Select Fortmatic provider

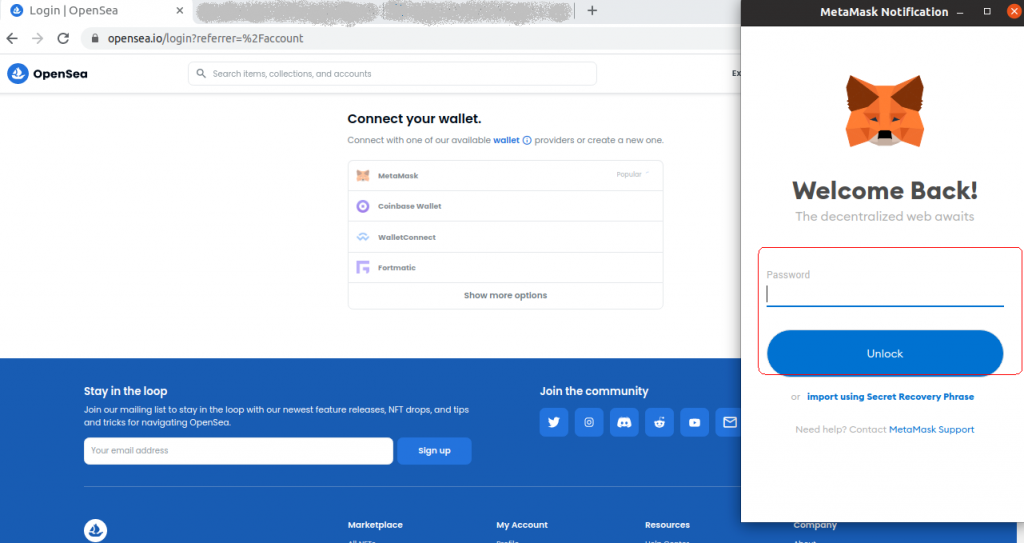[x=505, y=267]
